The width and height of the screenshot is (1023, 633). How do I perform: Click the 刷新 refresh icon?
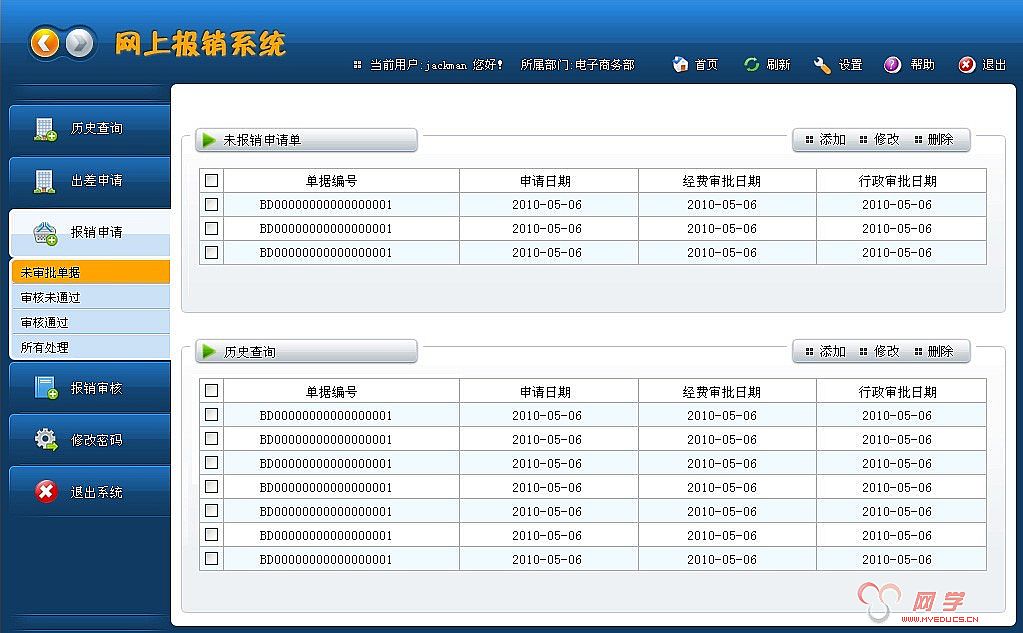tap(752, 64)
